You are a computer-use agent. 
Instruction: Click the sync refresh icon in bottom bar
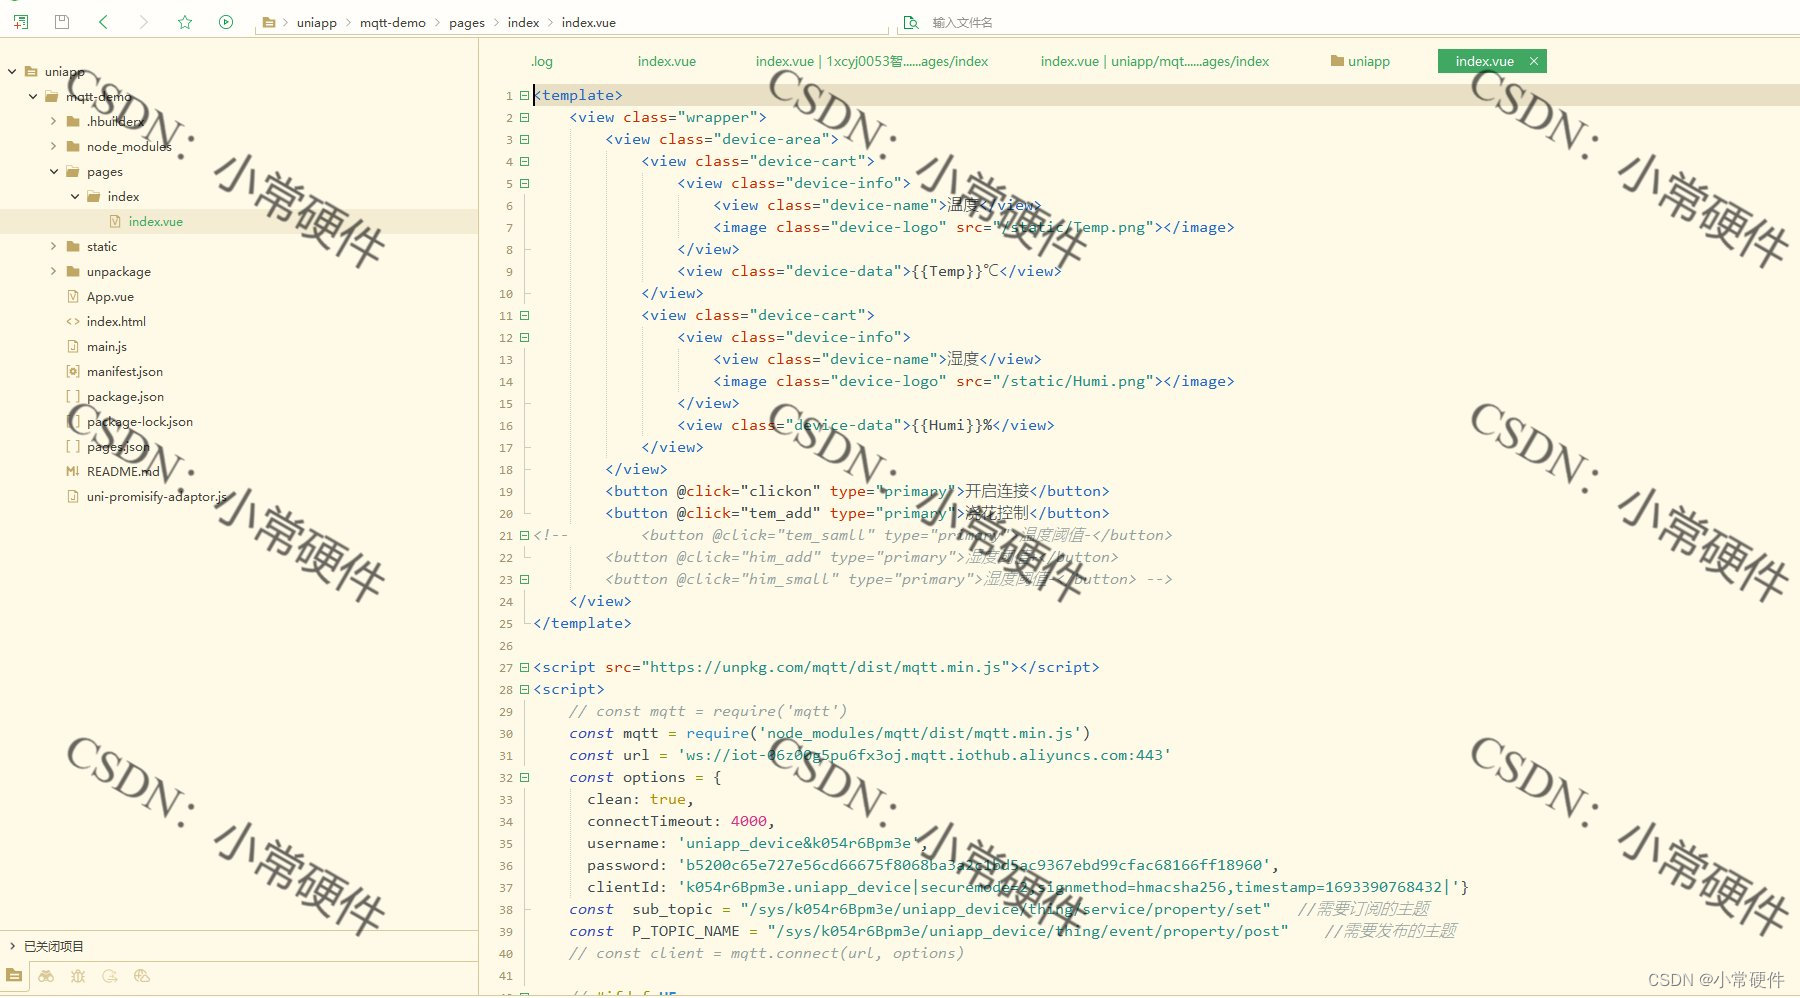(x=110, y=976)
